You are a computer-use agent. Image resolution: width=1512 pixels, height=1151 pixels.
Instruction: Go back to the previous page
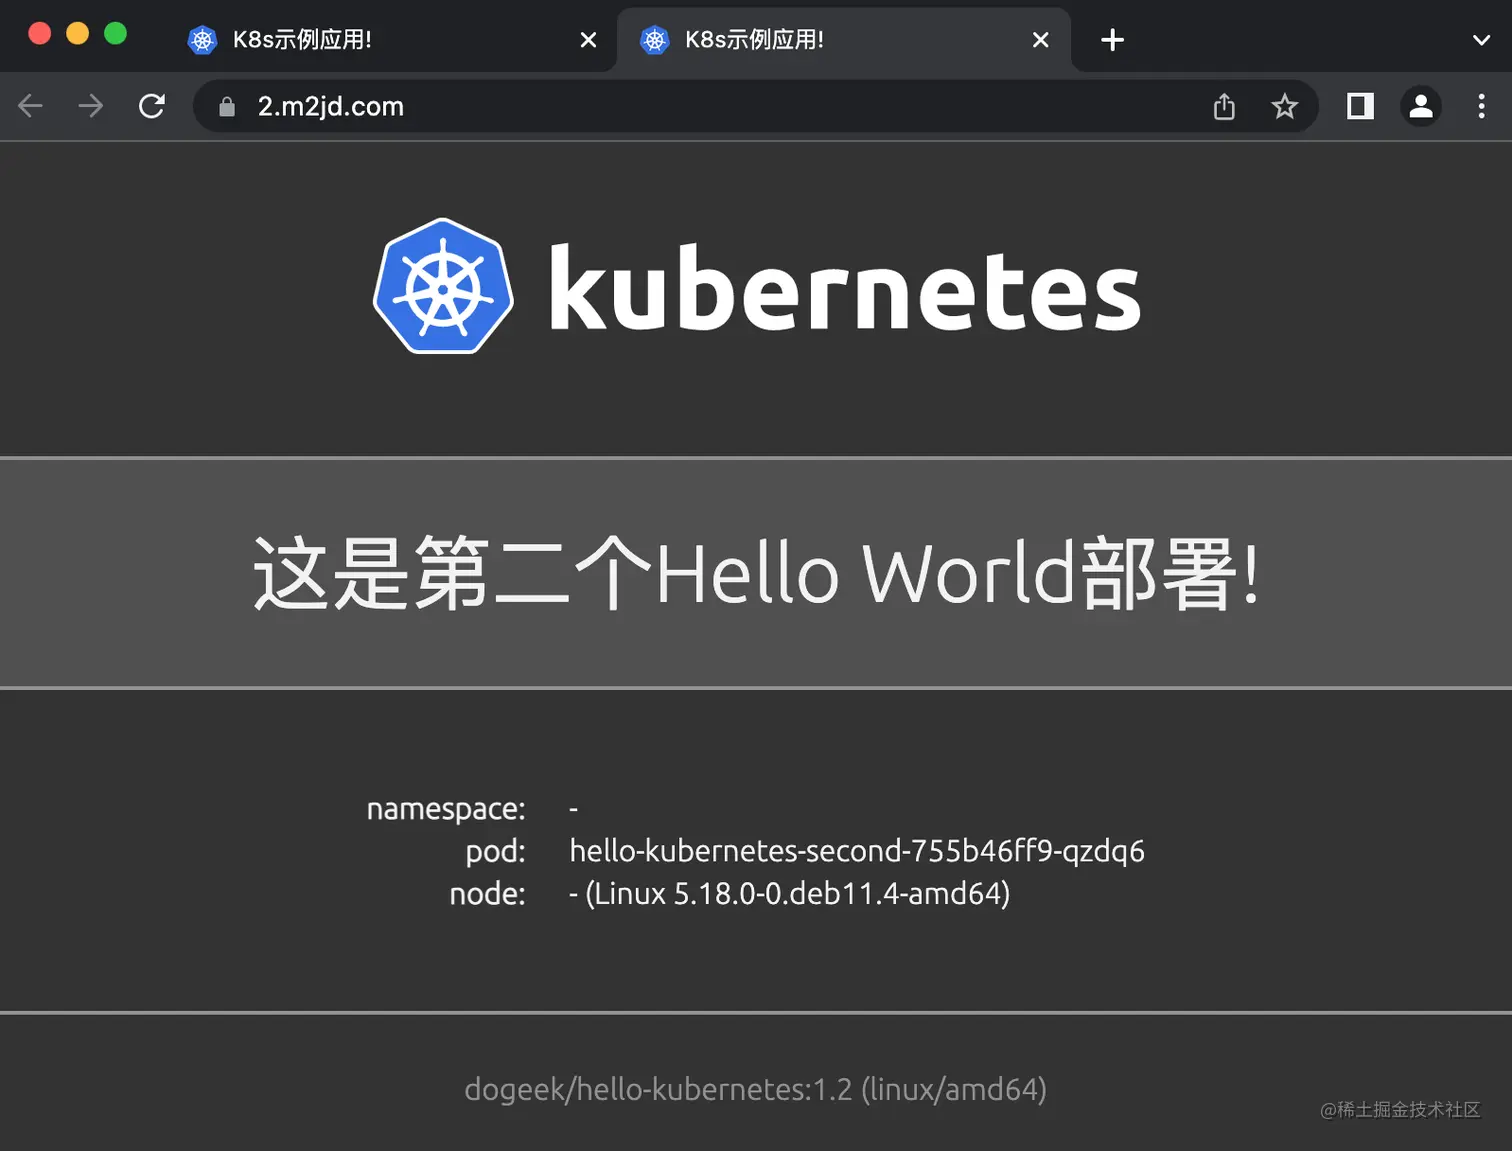[x=31, y=106]
